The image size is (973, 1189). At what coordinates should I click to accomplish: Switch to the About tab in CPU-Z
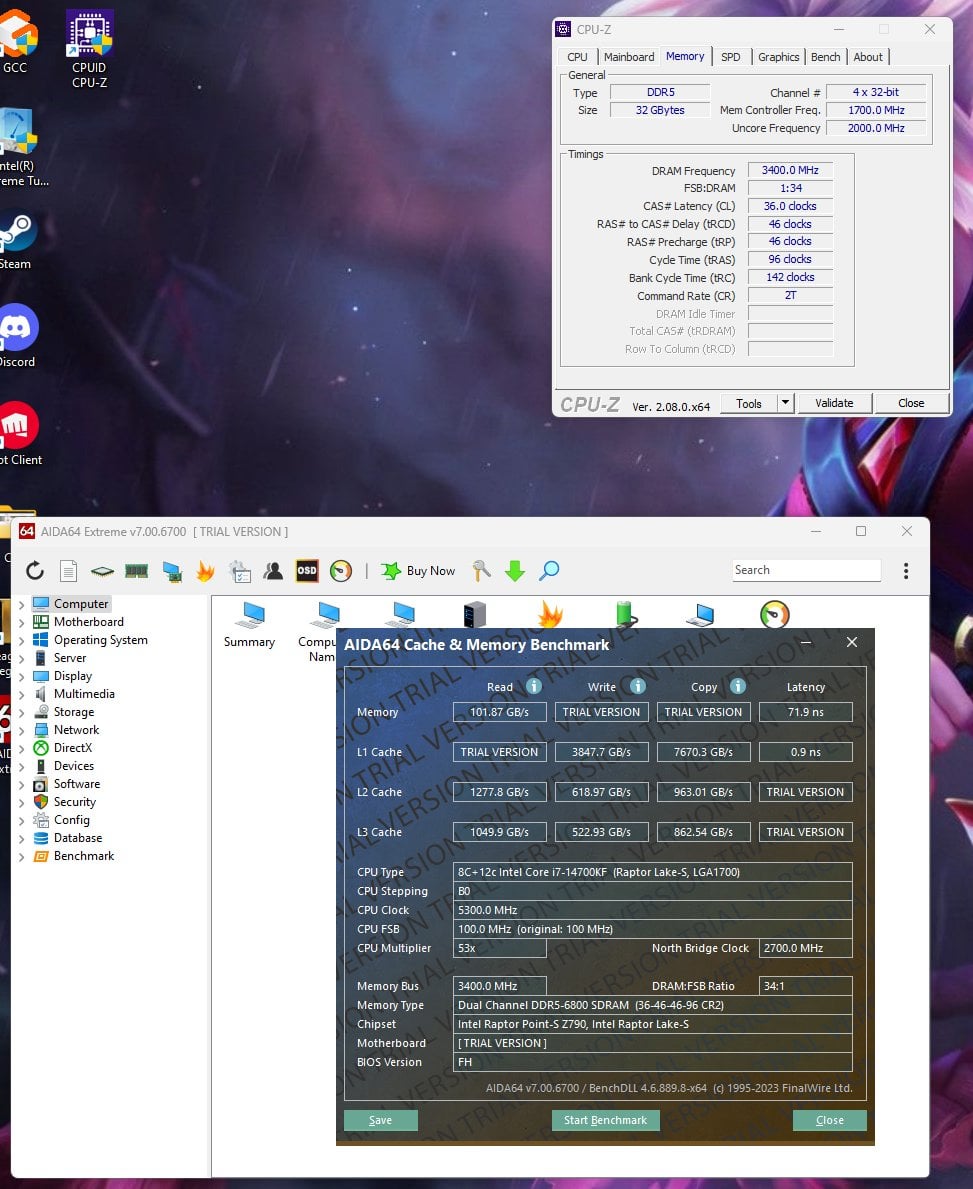868,57
